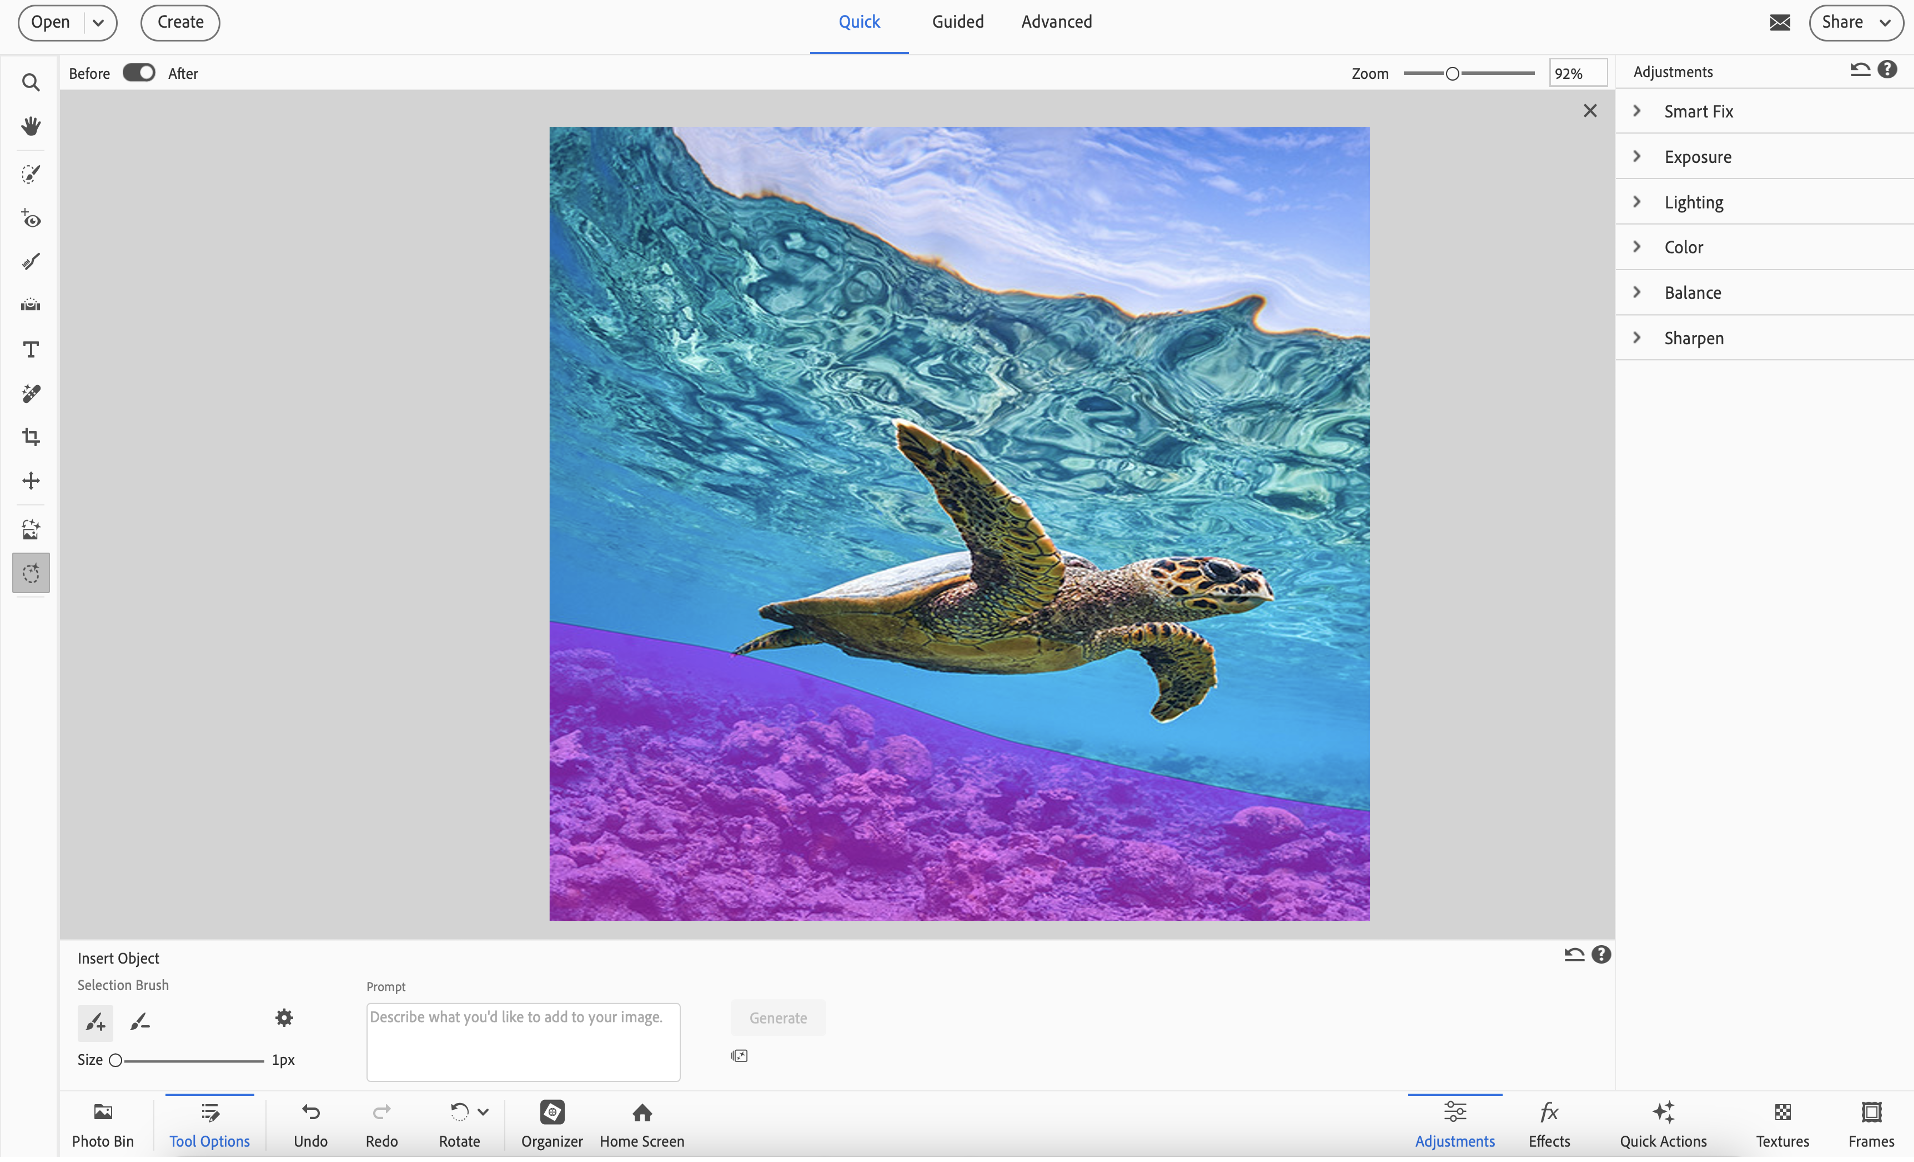Click the Create button
The image size is (1914, 1162).
180,22
